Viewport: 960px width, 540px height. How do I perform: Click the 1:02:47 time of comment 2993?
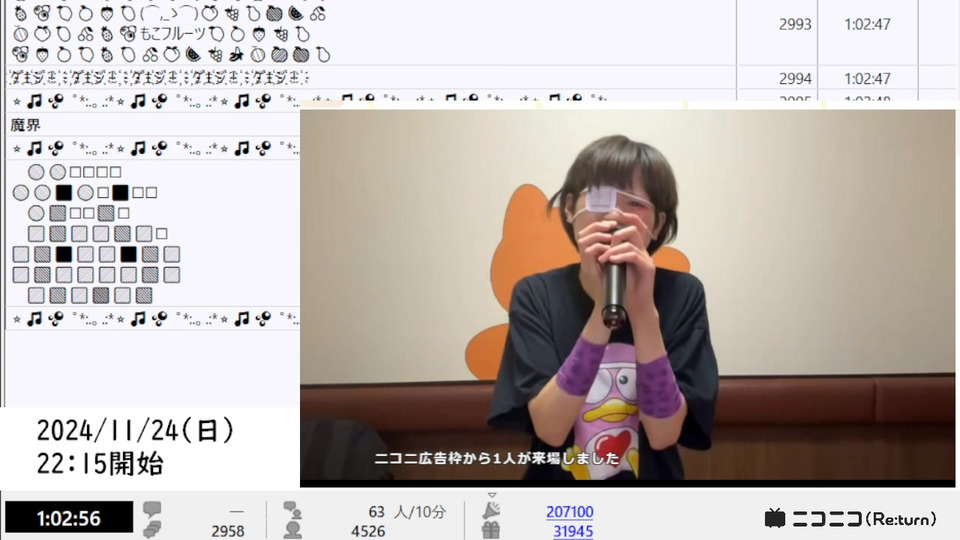pyautogui.click(x=867, y=24)
